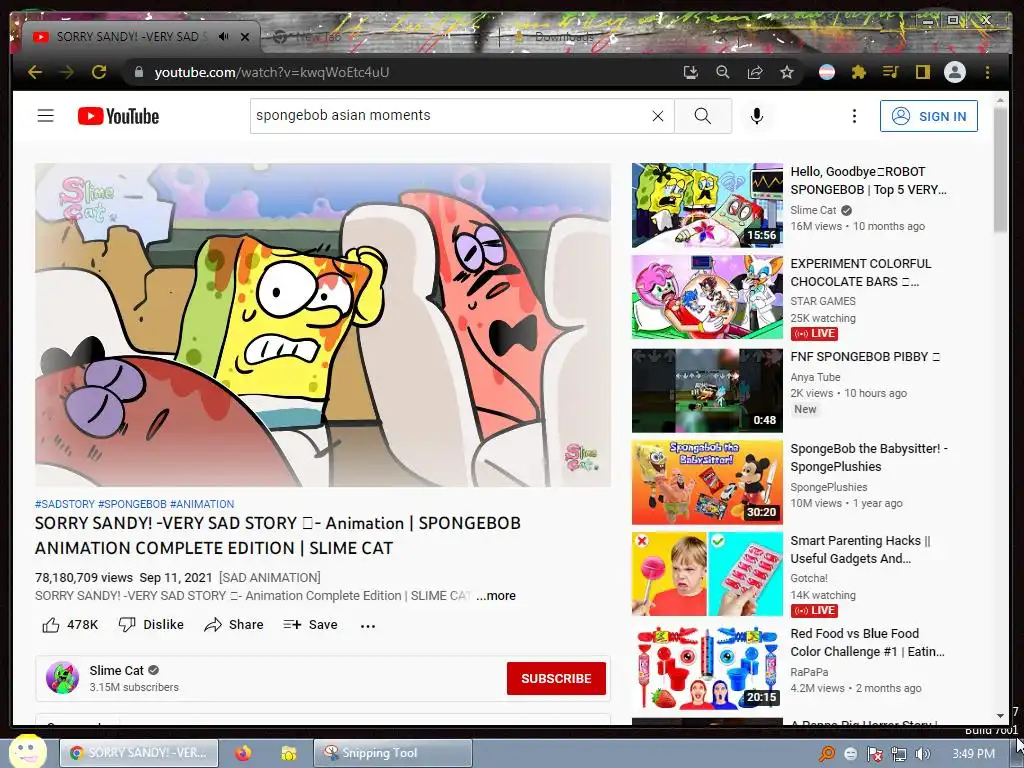Screen dimensions: 1024x768
Task: Click the 3:49 PM taskbar clock
Action: (973, 754)
